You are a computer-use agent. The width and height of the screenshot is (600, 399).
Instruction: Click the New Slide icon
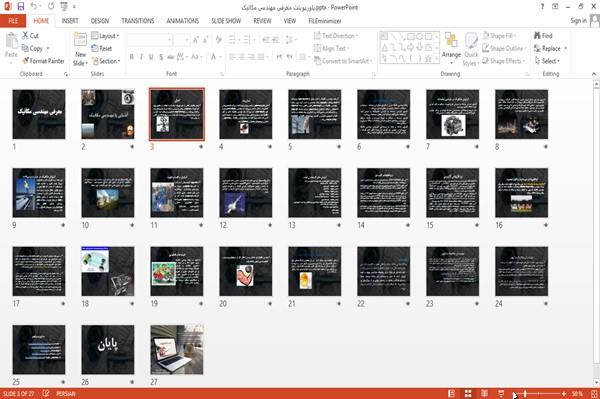80,40
